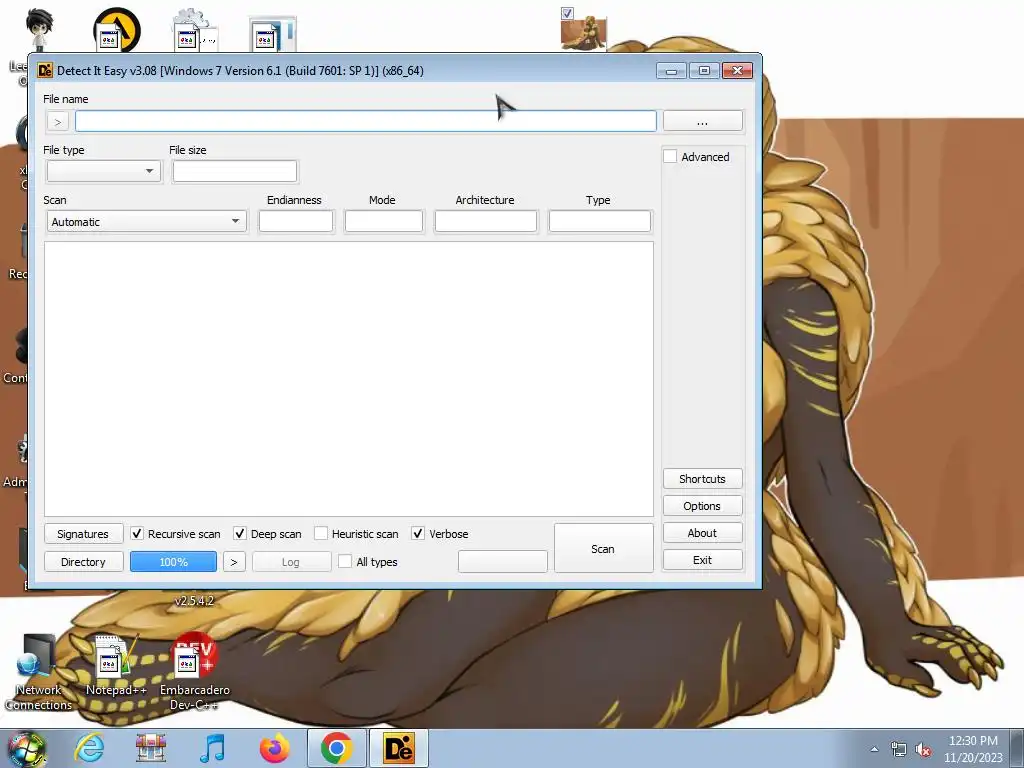Open the music note app on taskbar
Image resolution: width=1024 pixels, height=768 pixels.
pyautogui.click(x=213, y=748)
